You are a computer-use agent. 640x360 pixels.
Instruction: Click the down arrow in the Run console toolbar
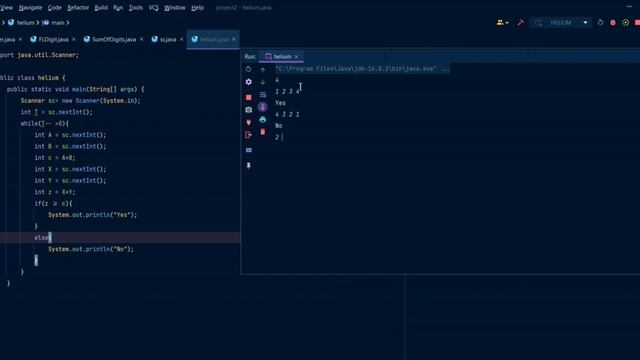[x=262, y=82]
